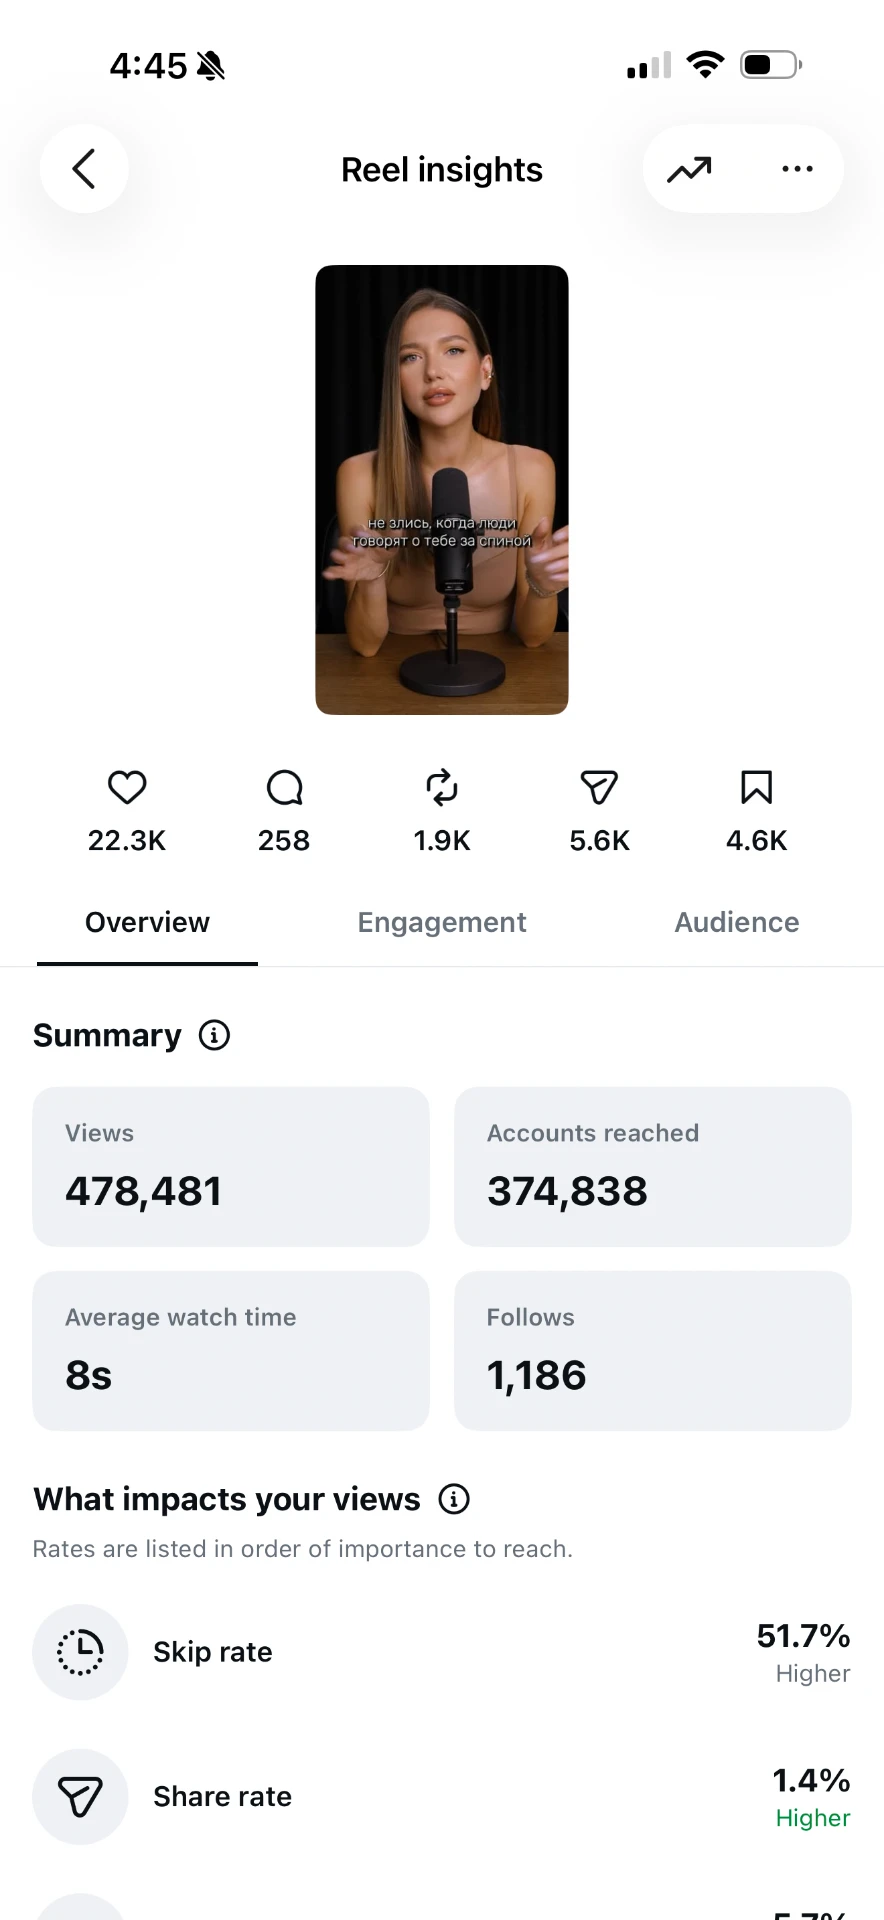Tap the back arrow button
The image size is (884, 1920).
point(84,169)
